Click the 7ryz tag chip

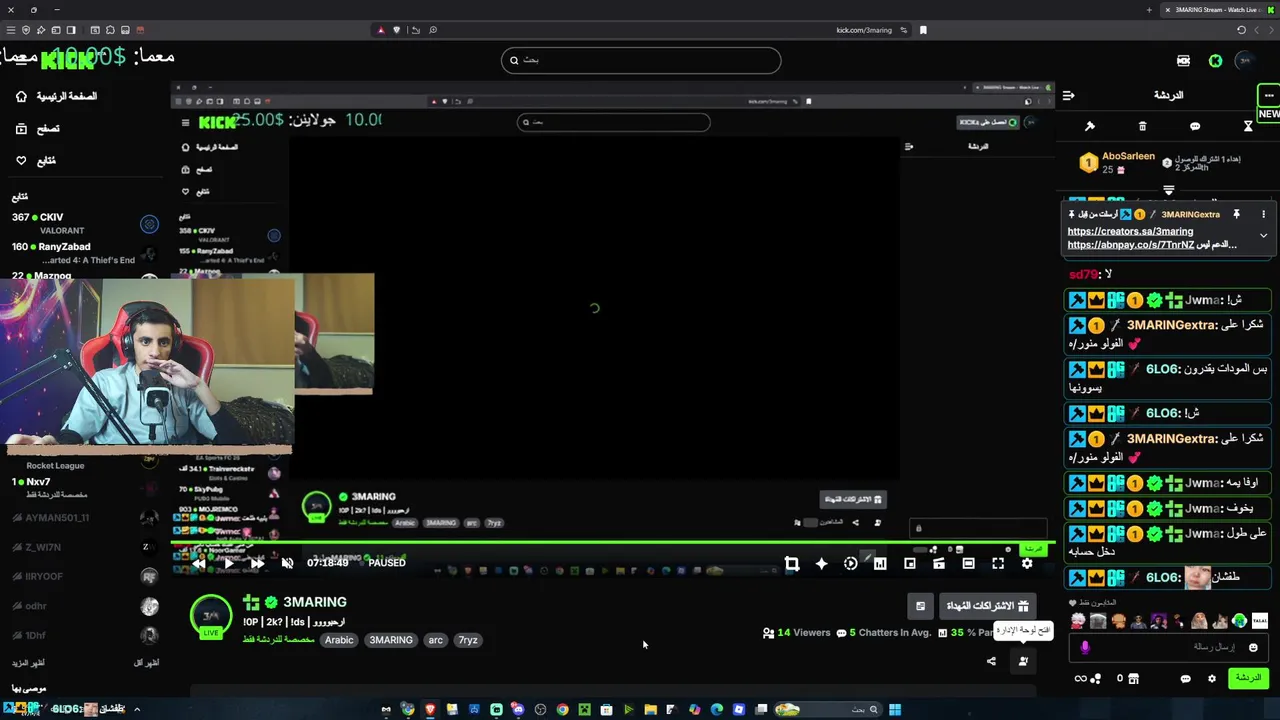coord(468,640)
